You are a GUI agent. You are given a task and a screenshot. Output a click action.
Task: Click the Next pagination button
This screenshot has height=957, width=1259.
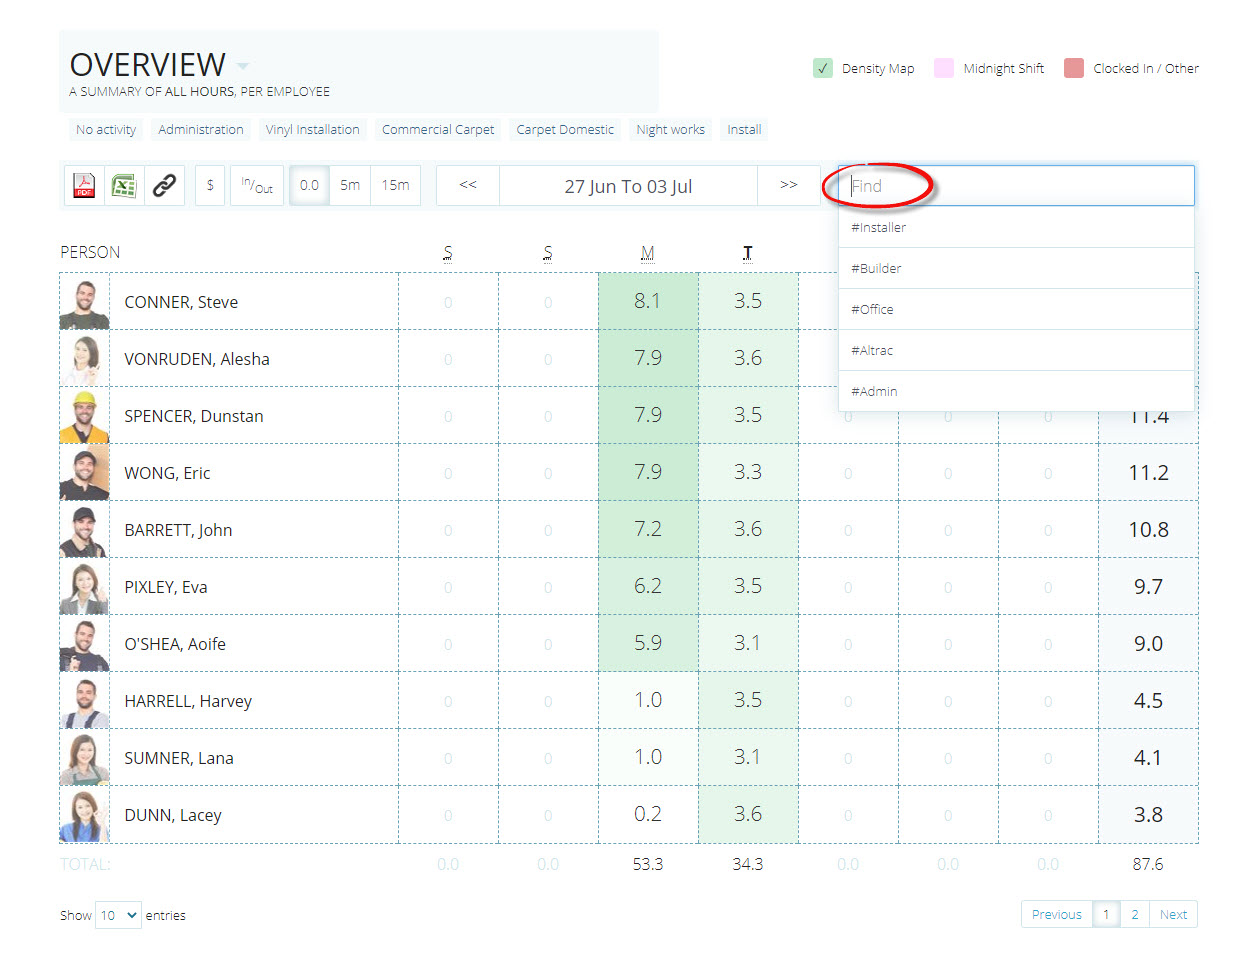tap(1173, 915)
